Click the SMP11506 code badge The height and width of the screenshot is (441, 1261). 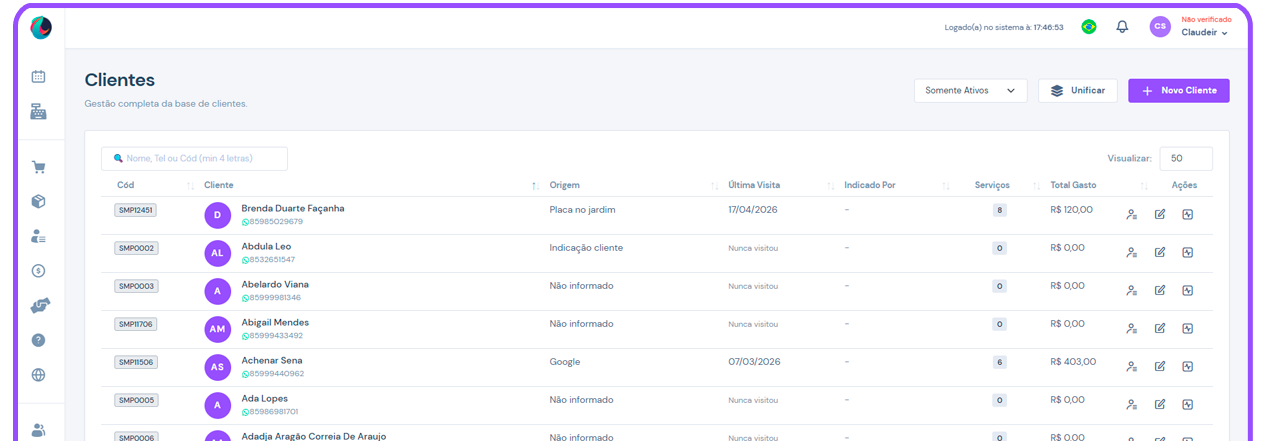[135, 362]
